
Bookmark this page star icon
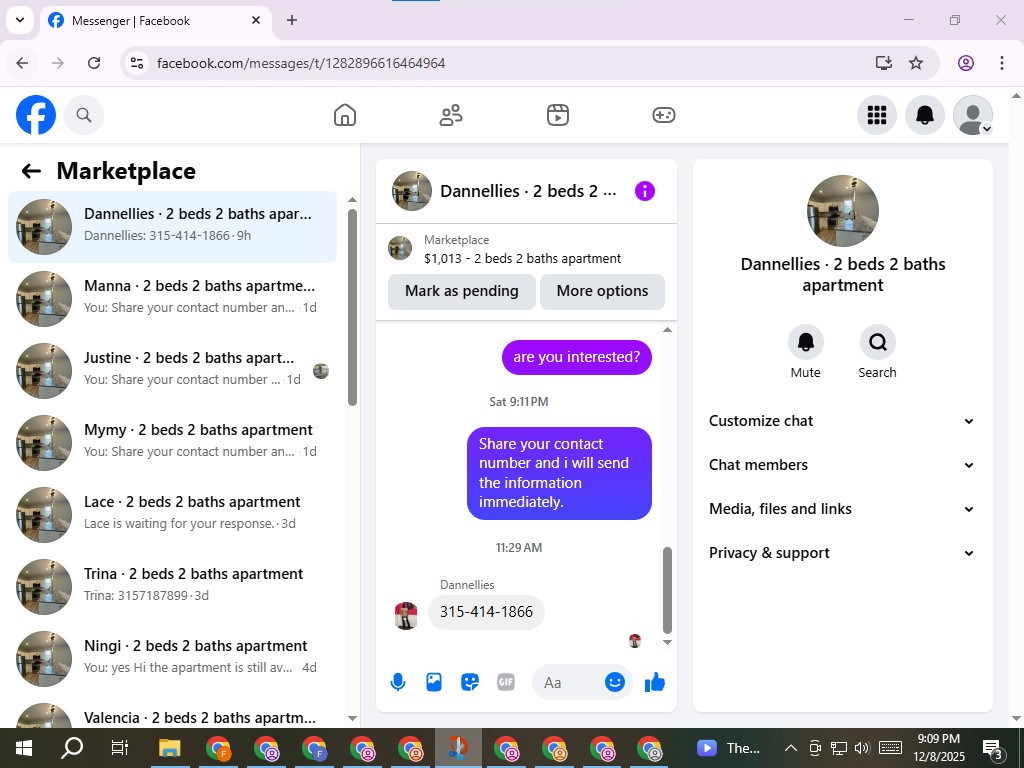tap(916, 63)
